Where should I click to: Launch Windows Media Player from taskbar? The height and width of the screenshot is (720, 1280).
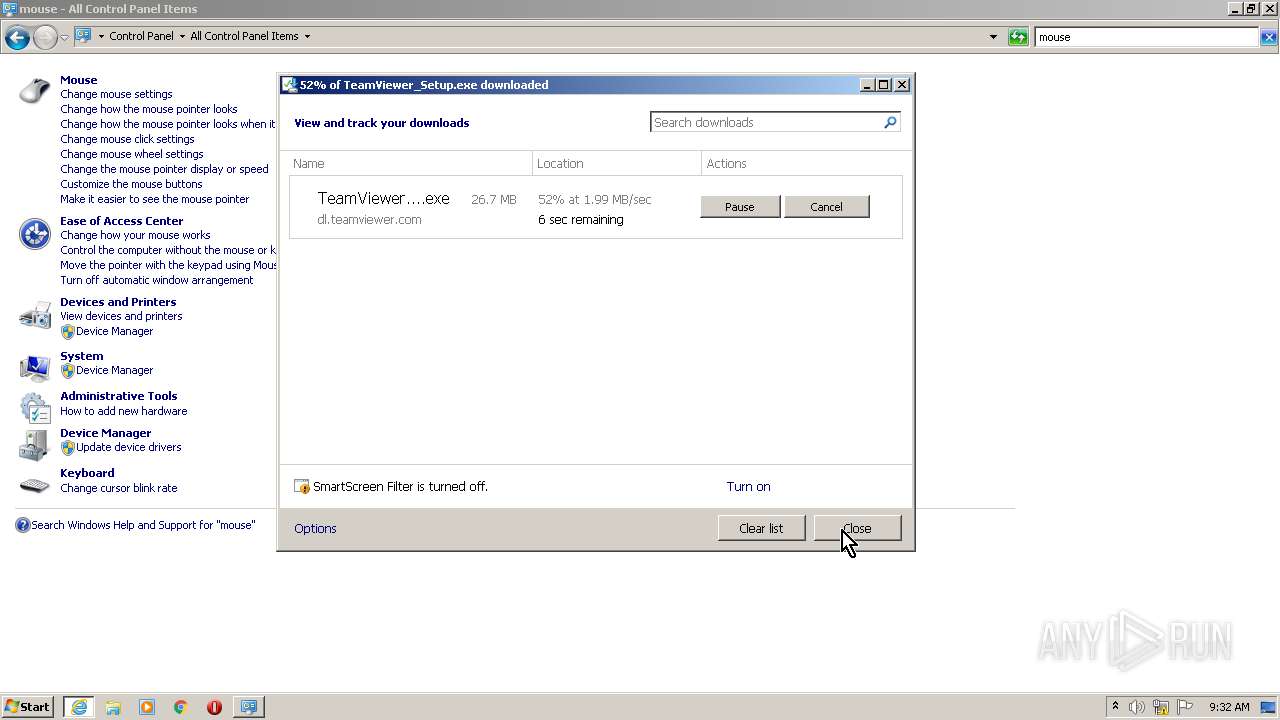[147, 707]
